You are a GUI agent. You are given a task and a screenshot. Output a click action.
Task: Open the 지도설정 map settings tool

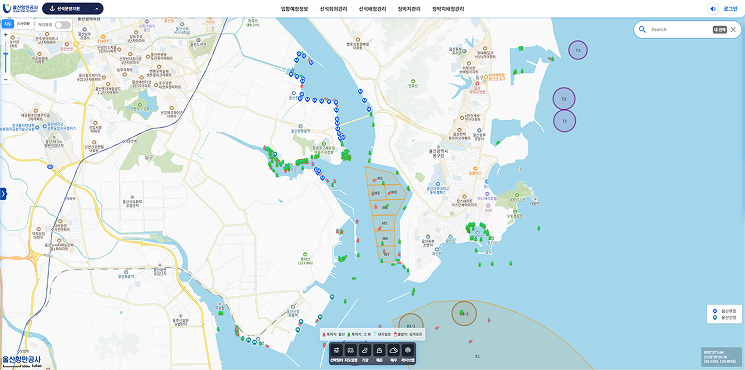pos(350,354)
